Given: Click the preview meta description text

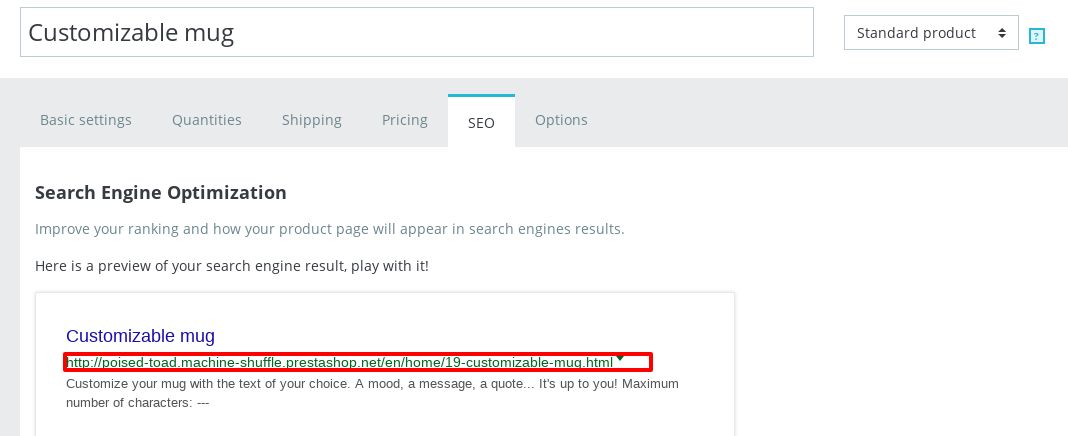Looking at the screenshot, I should [x=372, y=384].
